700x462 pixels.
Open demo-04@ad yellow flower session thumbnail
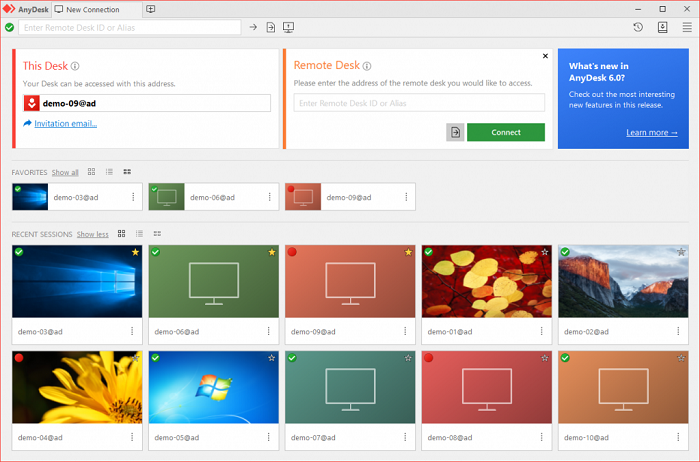point(77,387)
